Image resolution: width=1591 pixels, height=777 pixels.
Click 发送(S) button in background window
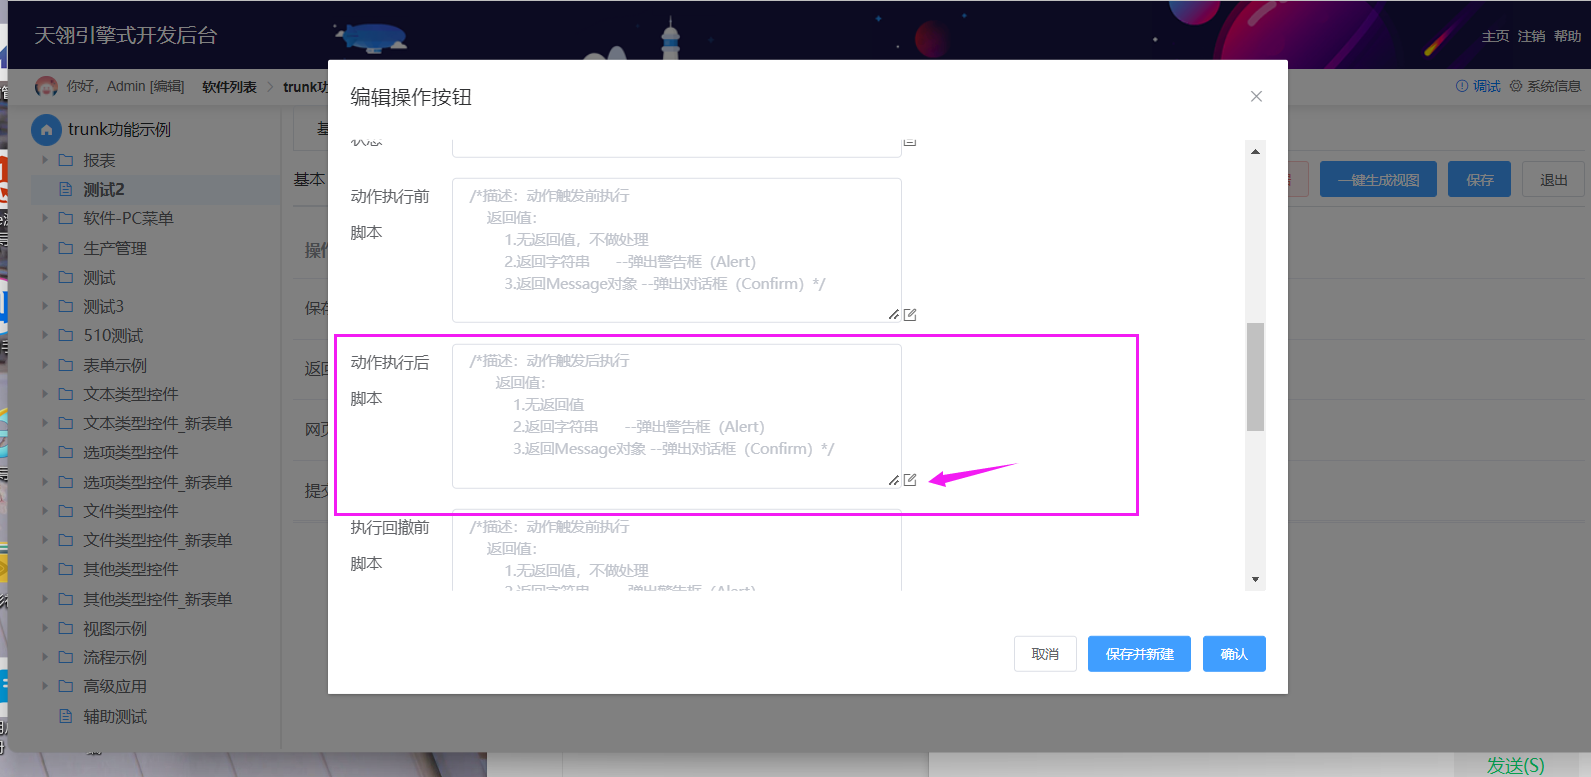(x=1515, y=766)
